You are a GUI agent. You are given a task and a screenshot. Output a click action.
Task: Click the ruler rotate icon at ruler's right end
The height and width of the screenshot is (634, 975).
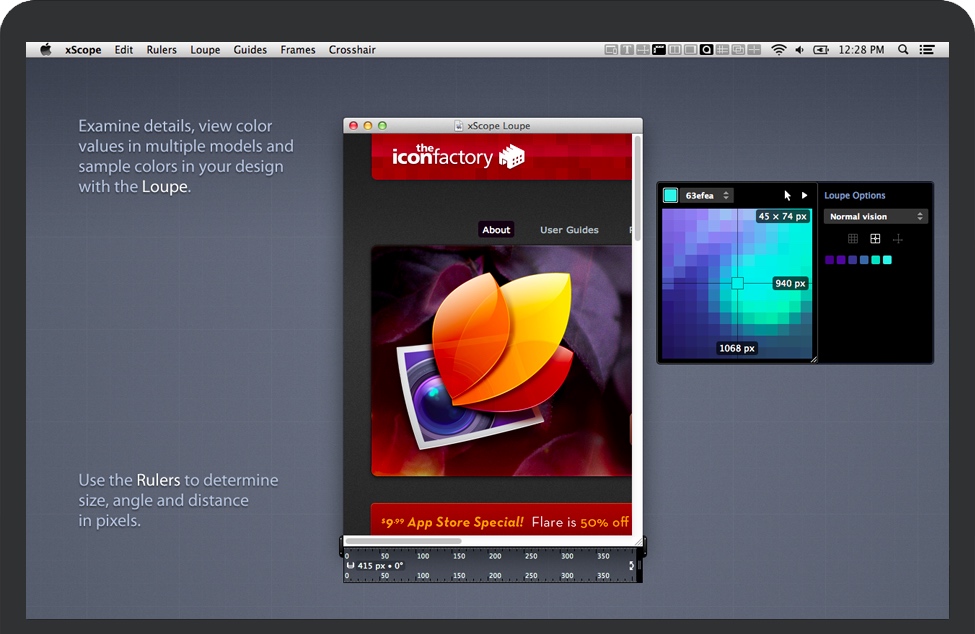click(x=632, y=566)
